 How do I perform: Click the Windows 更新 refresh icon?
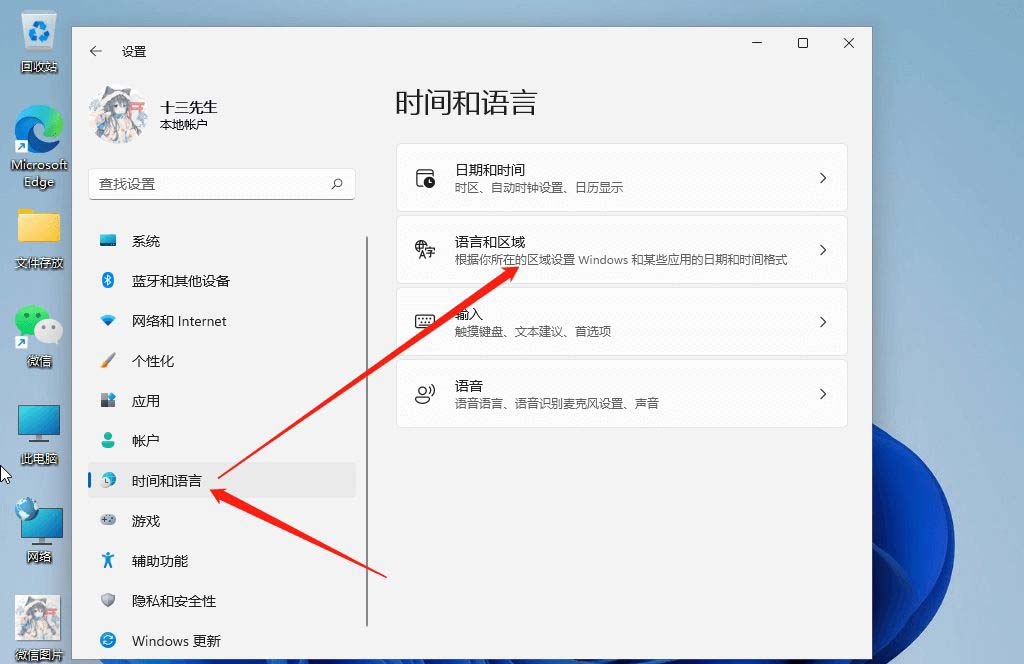108,640
